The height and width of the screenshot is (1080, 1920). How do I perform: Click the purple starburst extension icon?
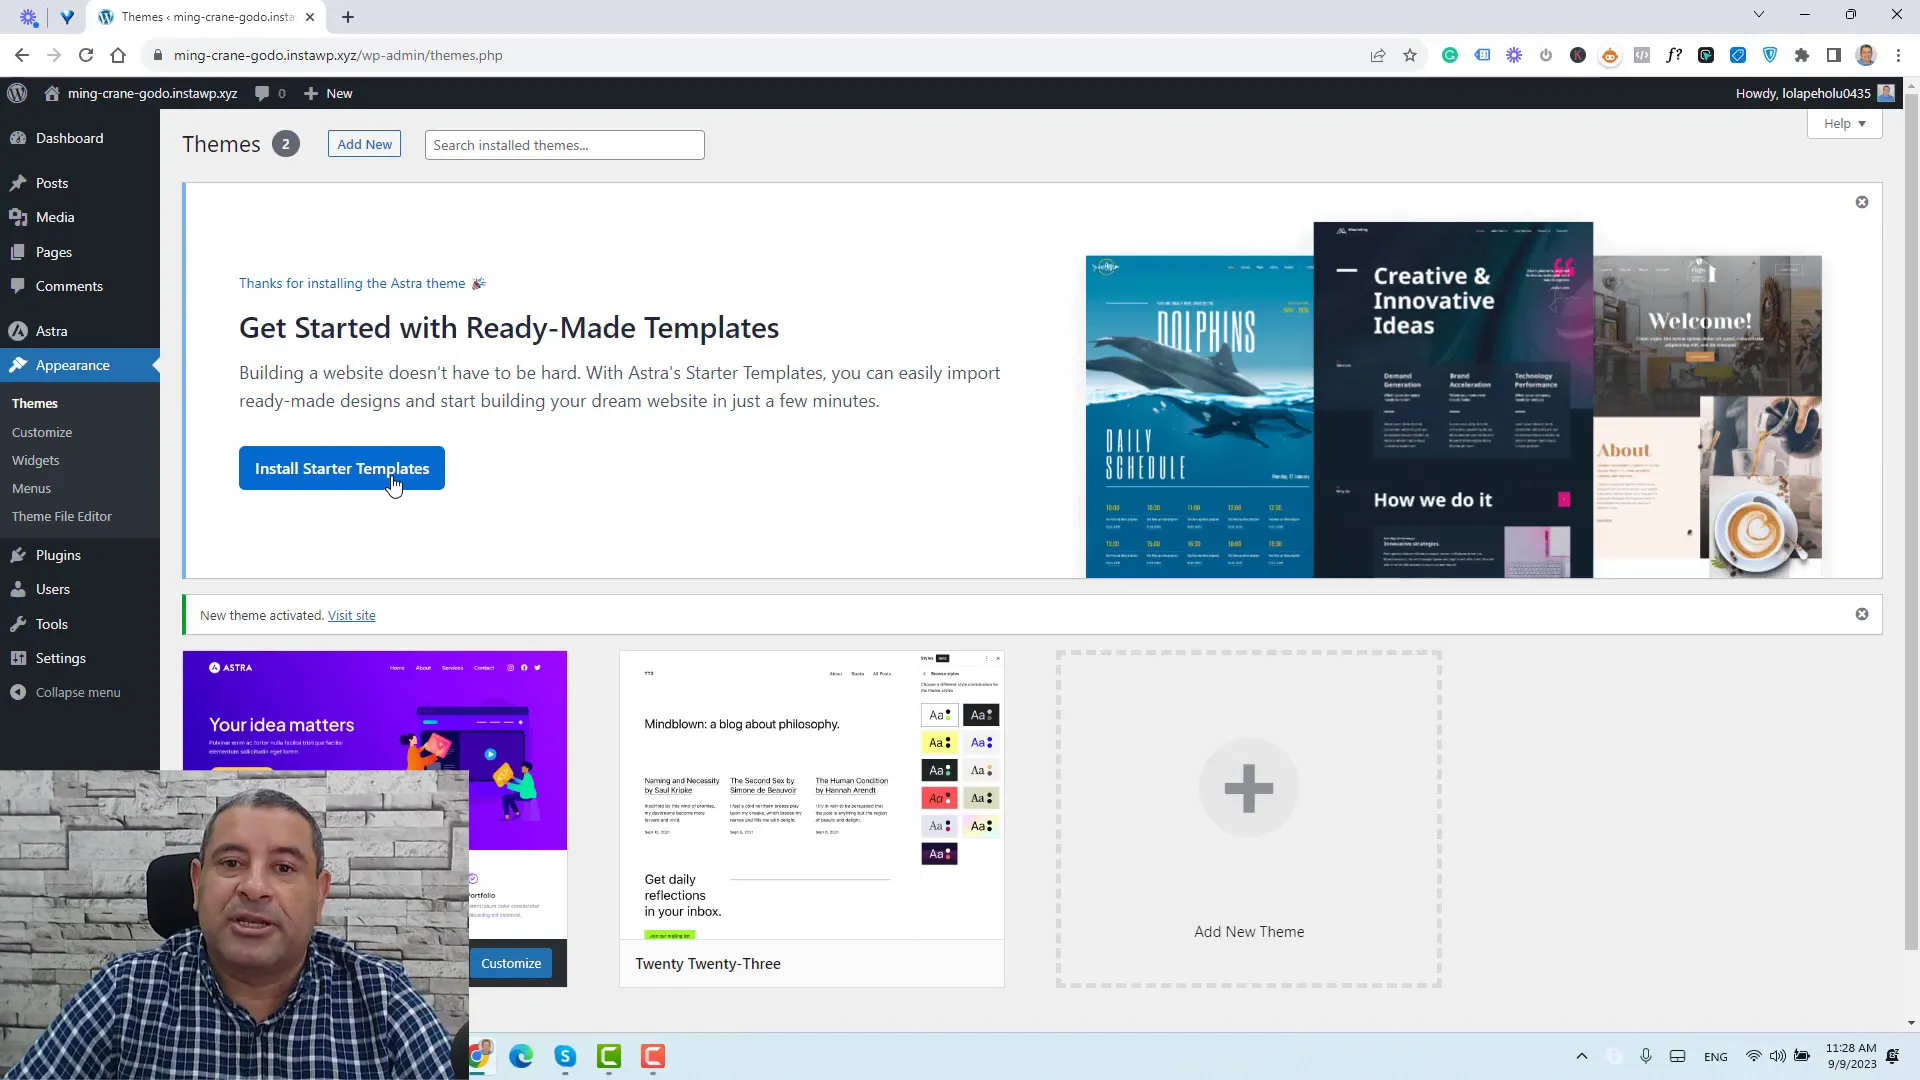tap(1514, 55)
